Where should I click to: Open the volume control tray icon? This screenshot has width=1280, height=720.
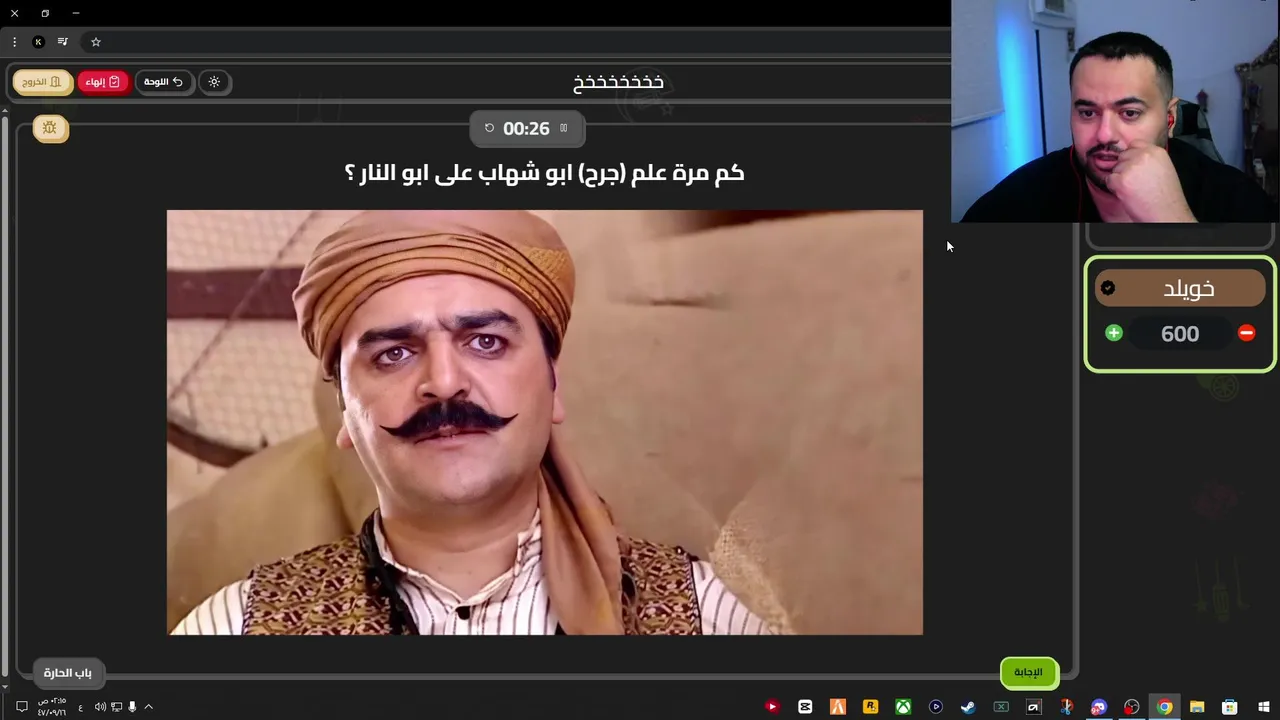(100, 707)
